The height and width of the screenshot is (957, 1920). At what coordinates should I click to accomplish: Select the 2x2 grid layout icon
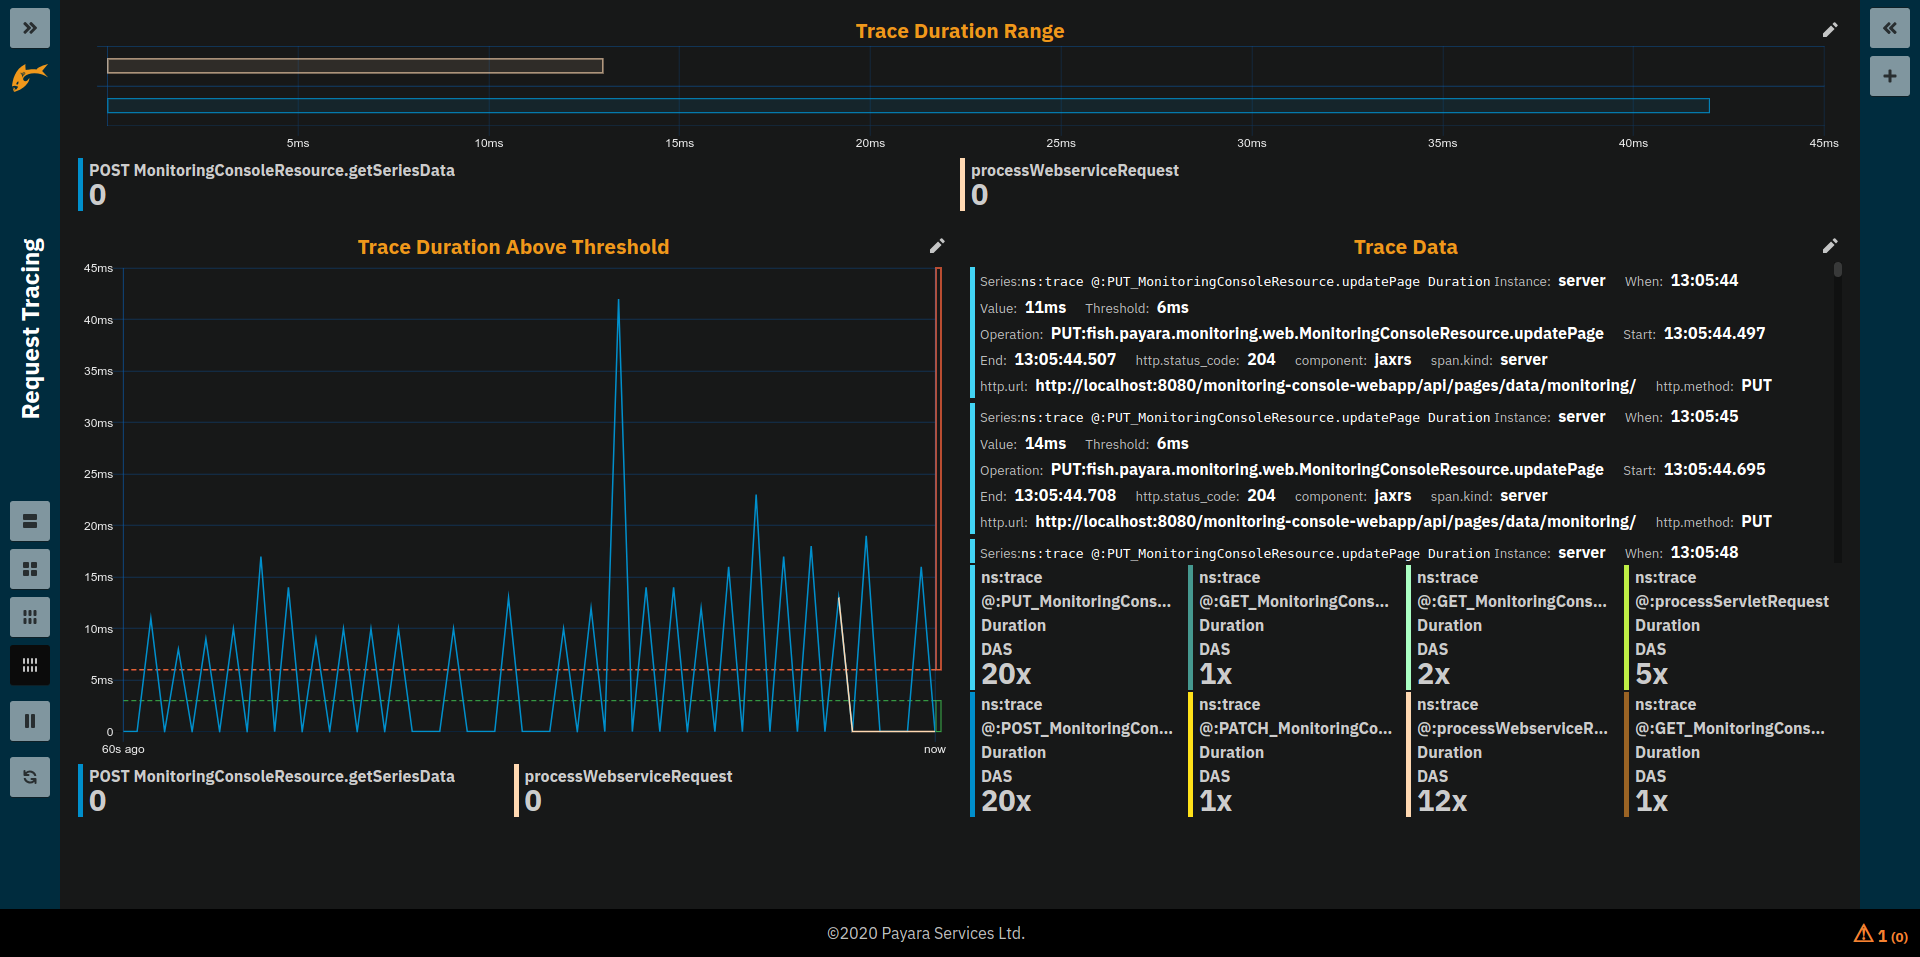[30, 569]
